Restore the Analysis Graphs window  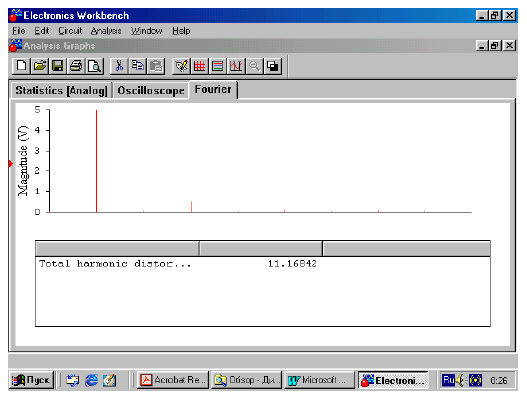pyautogui.click(x=495, y=45)
